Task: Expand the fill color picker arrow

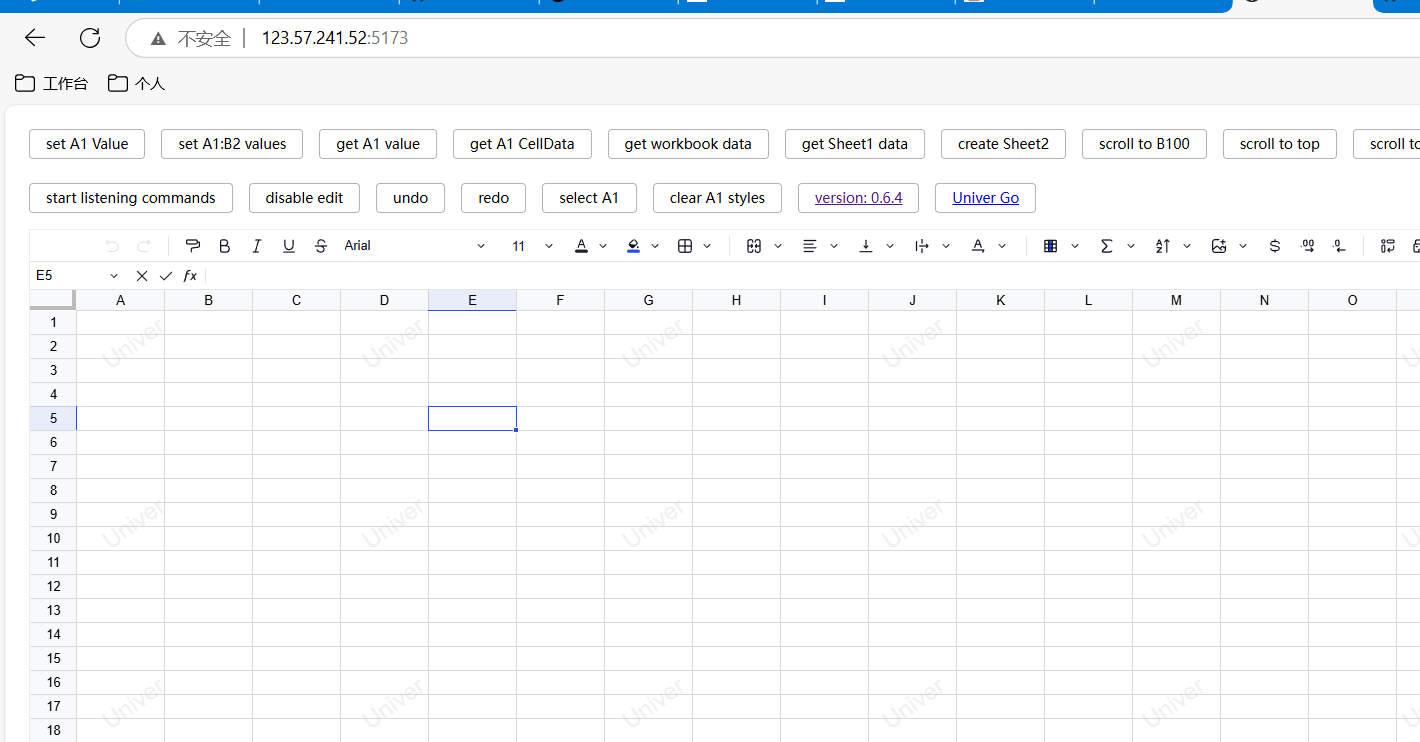Action: (x=655, y=246)
